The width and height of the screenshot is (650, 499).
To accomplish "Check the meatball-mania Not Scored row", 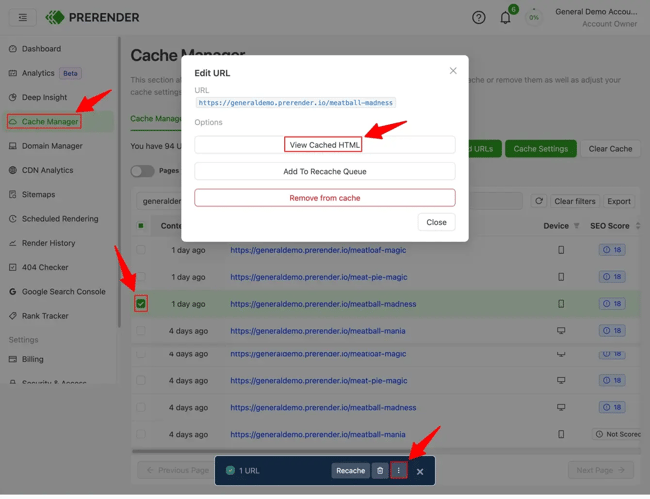I will [141, 434].
